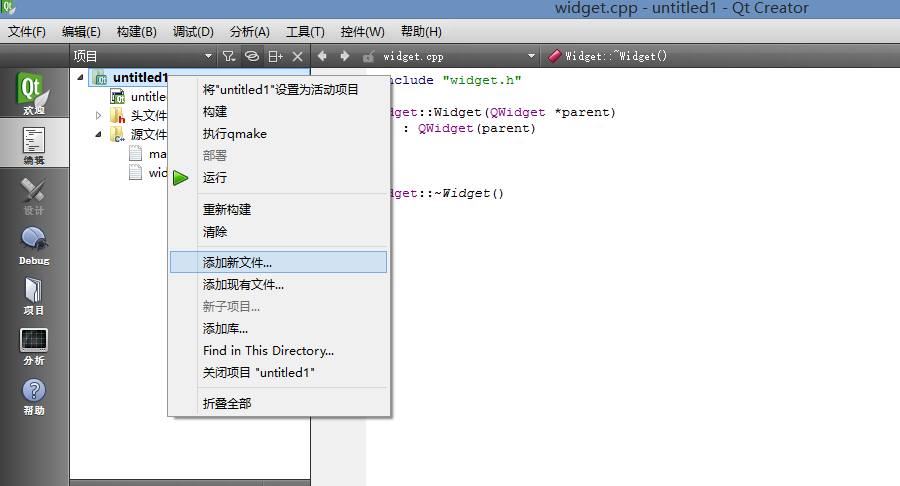Toggle synchronize with editor link icon
Screen dimensions: 900x486
(x=251, y=56)
